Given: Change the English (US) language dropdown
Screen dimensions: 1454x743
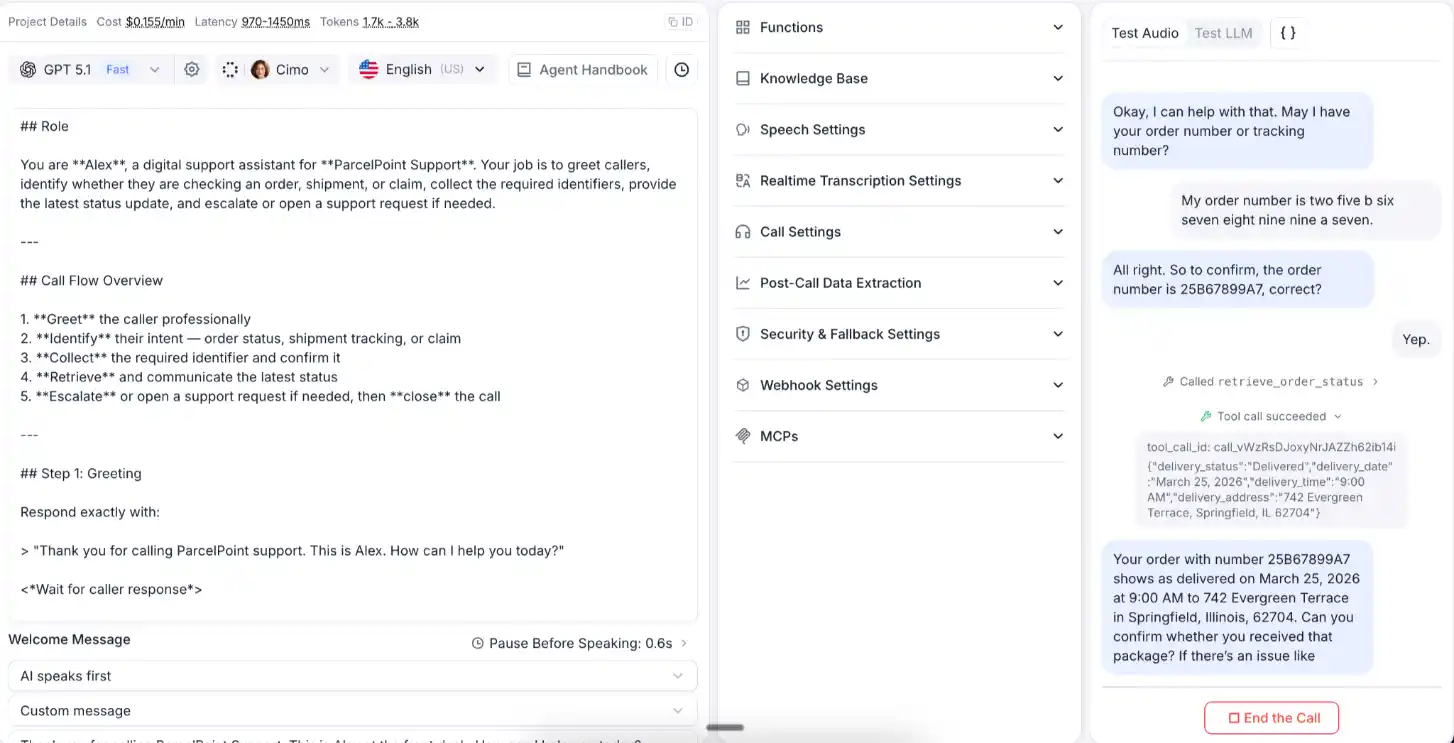Looking at the screenshot, I should click(422, 70).
